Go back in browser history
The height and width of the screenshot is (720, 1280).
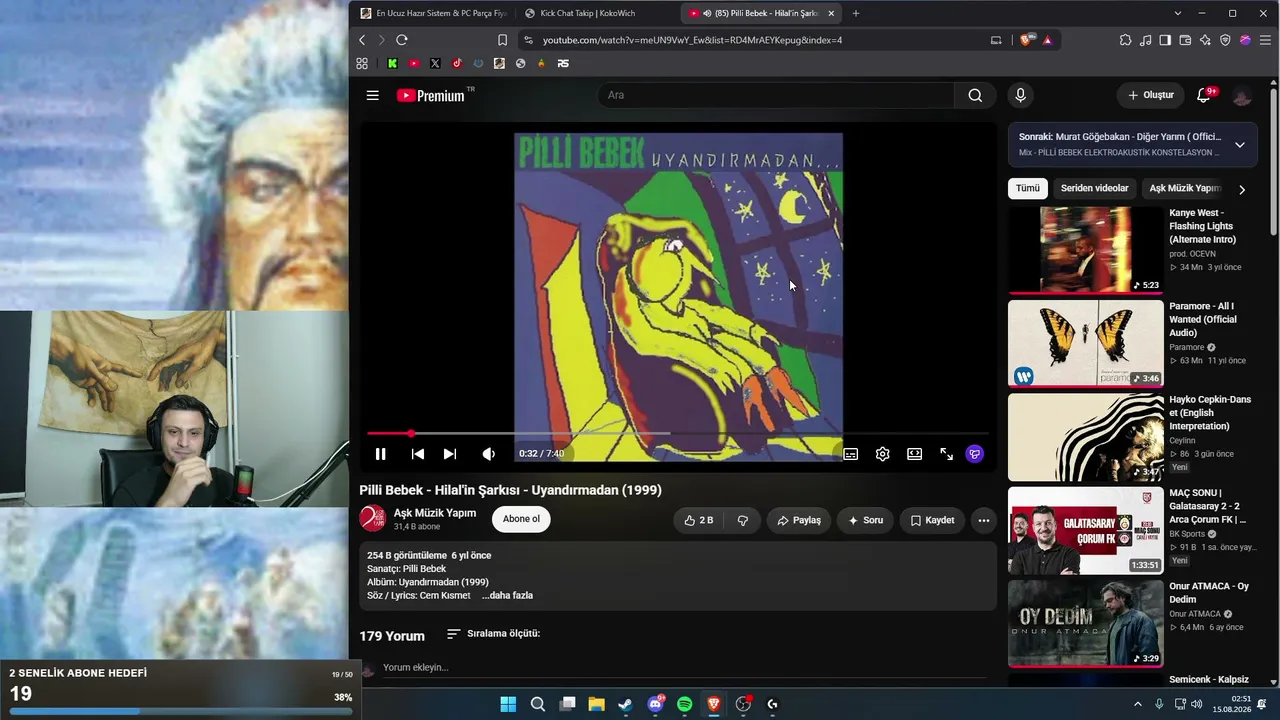pos(362,40)
